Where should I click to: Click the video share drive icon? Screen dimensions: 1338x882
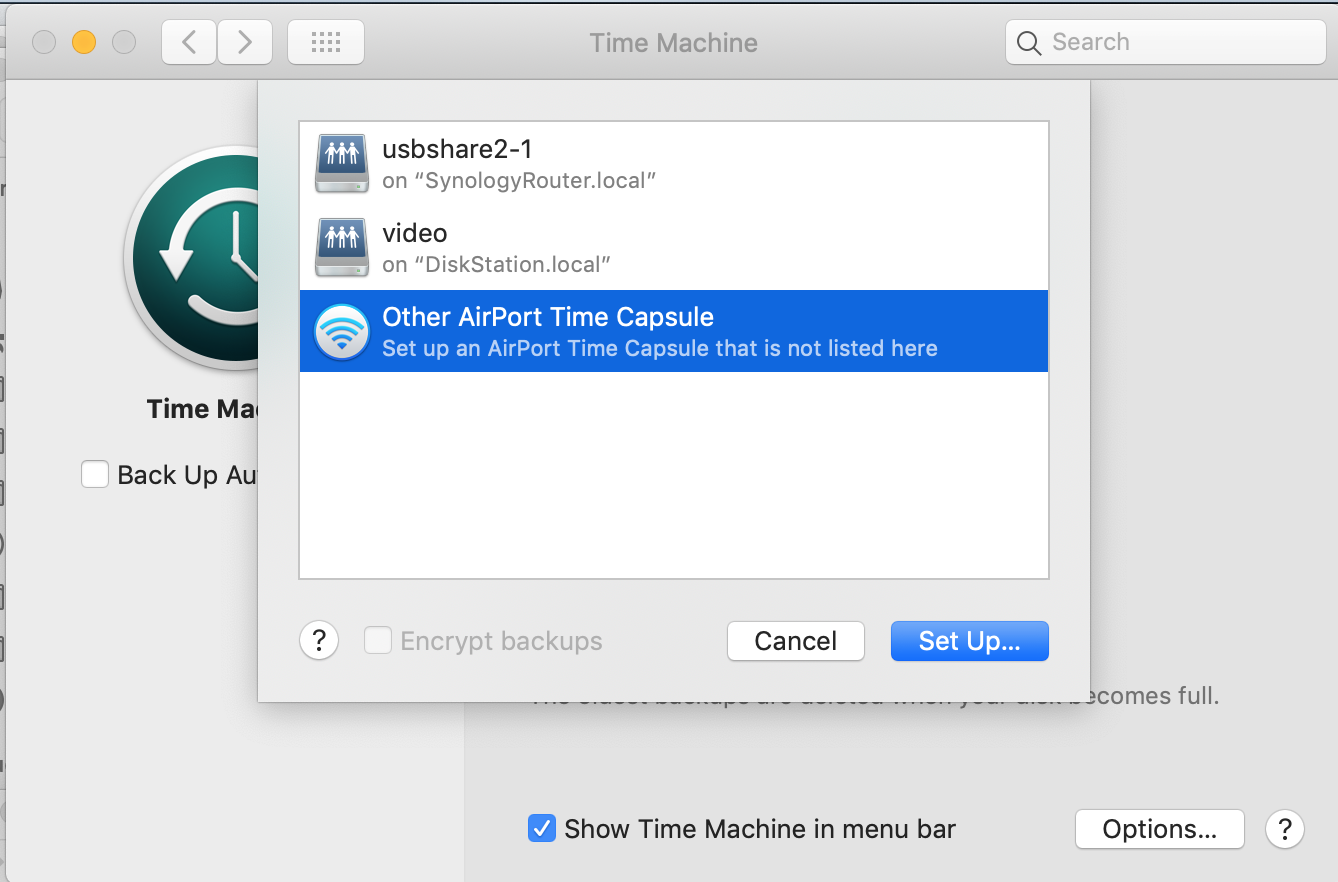(342, 248)
